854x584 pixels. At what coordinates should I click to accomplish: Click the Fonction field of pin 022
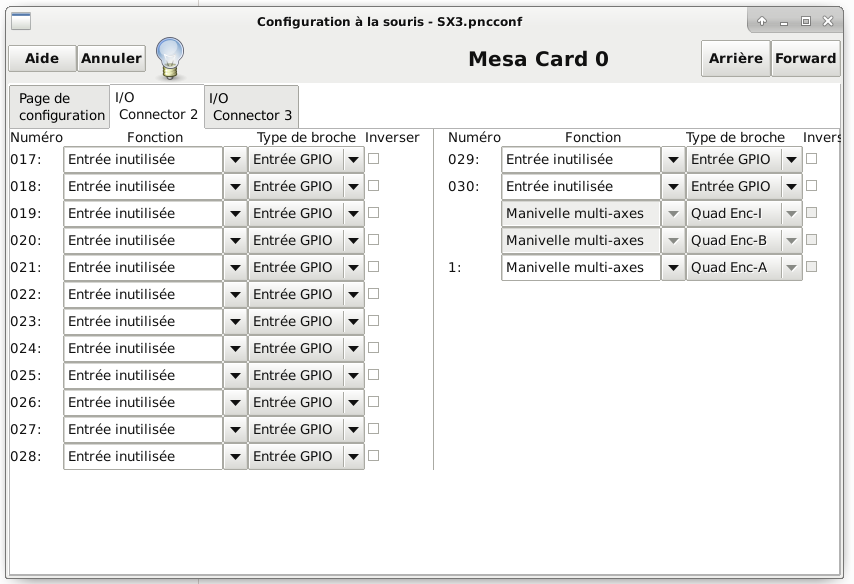coord(143,294)
